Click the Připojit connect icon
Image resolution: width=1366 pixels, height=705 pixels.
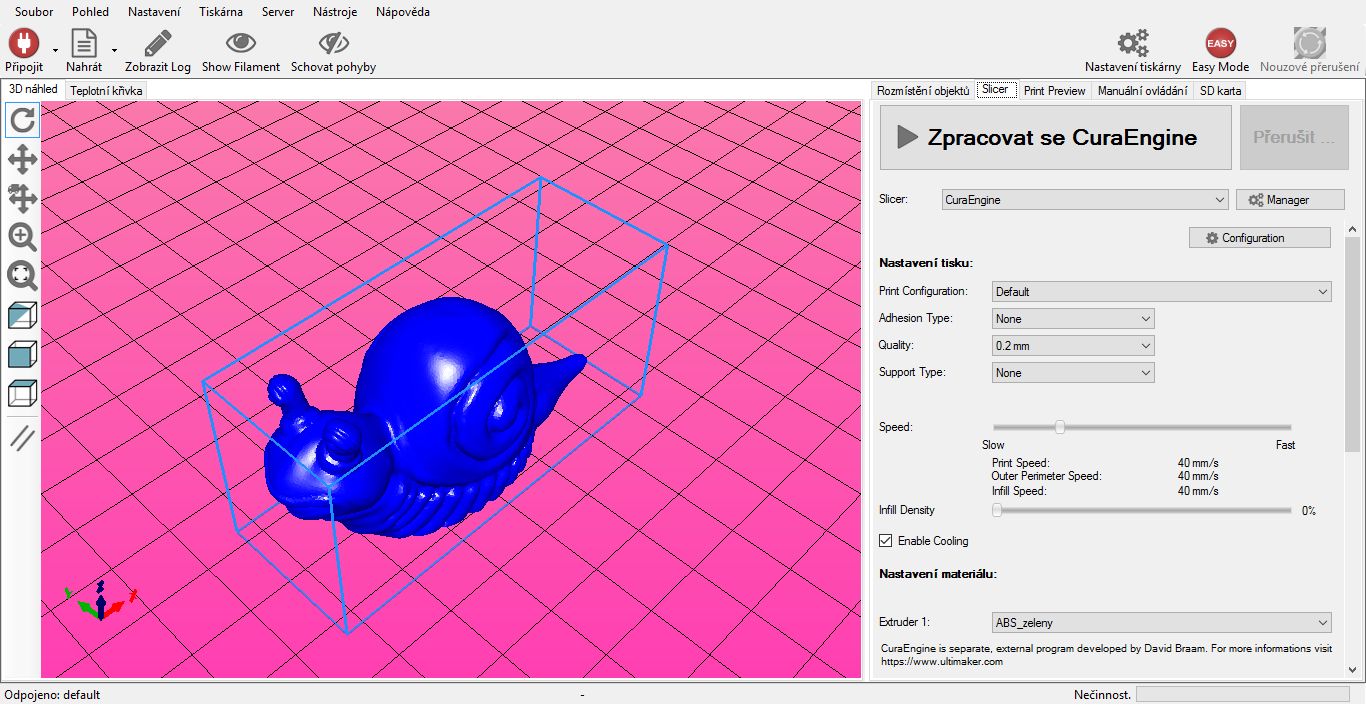tap(23, 44)
